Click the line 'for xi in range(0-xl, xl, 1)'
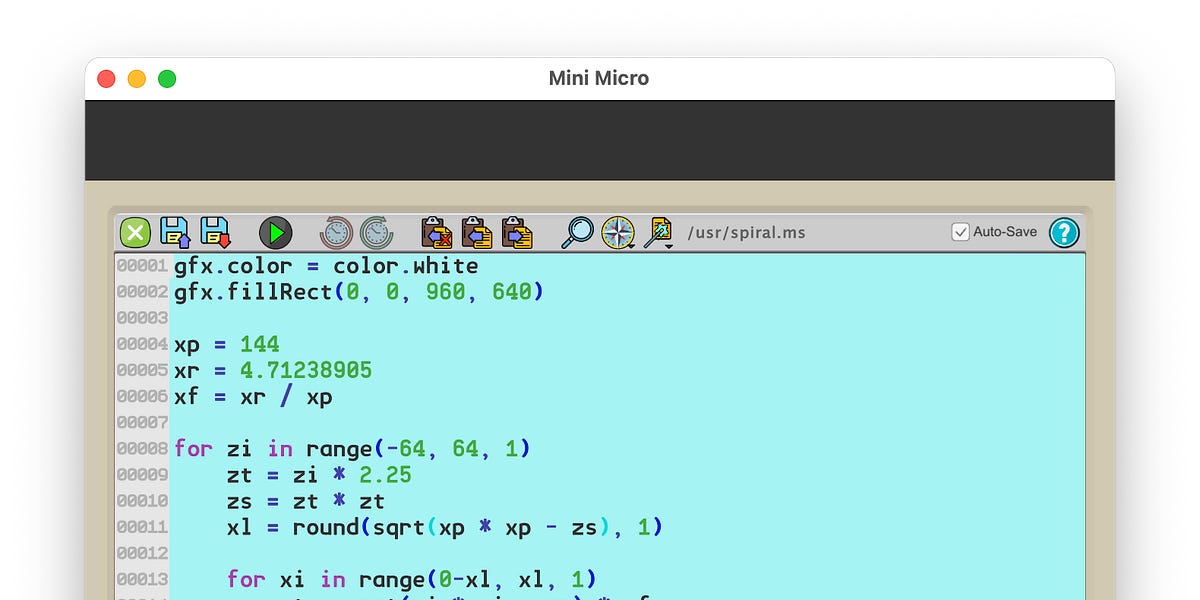 click(x=412, y=579)
